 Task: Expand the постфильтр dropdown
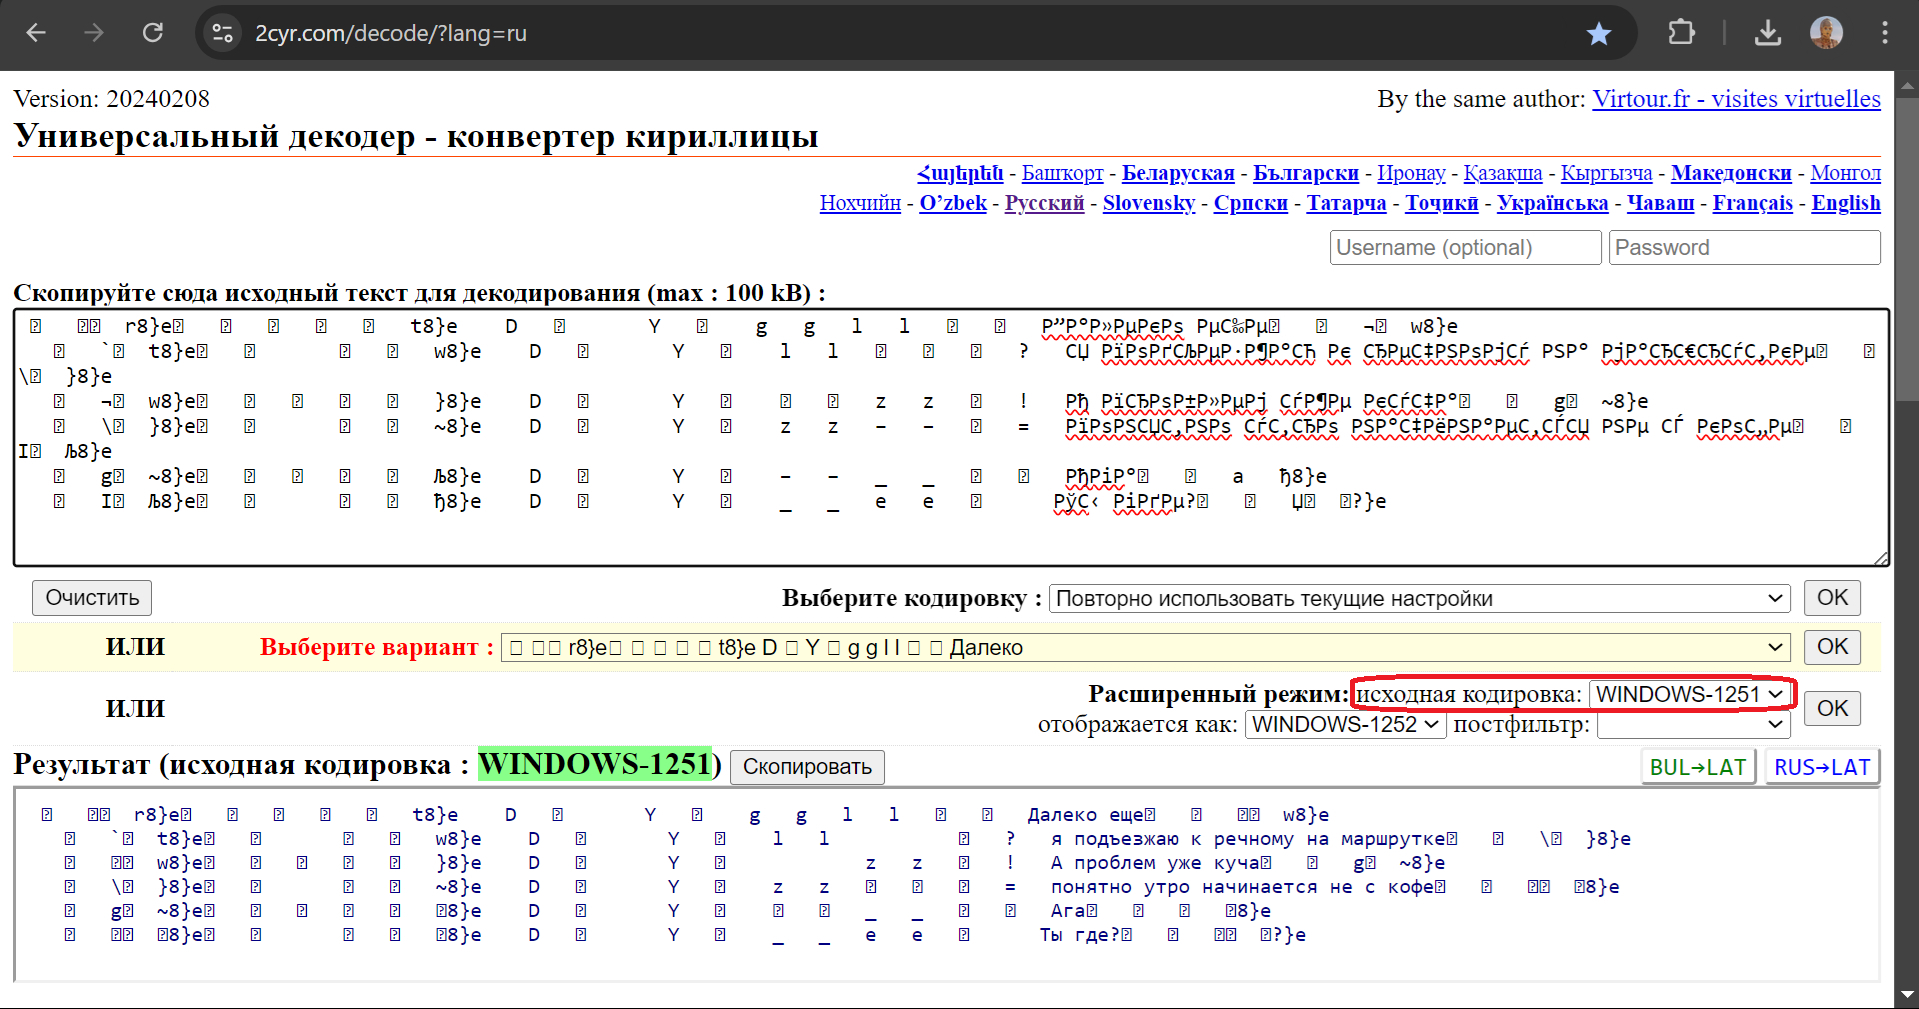1692,724
